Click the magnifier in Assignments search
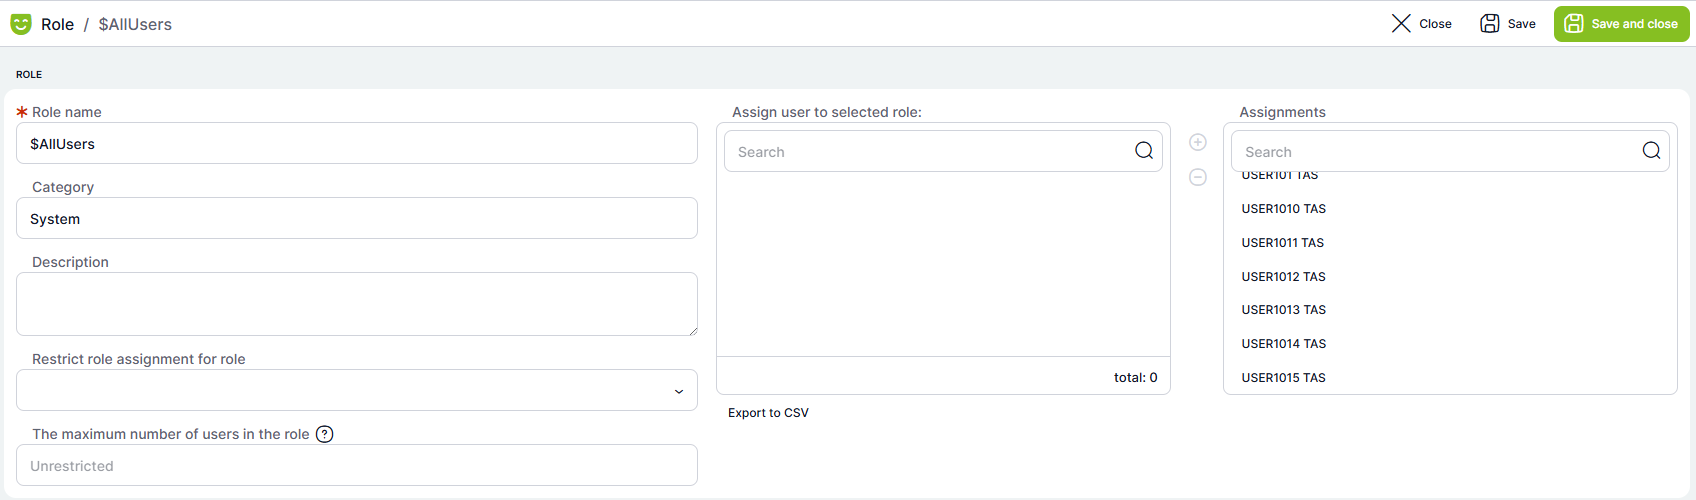Image resolution: width=1696 pixels, height=500 pixels. point(1651,151)
